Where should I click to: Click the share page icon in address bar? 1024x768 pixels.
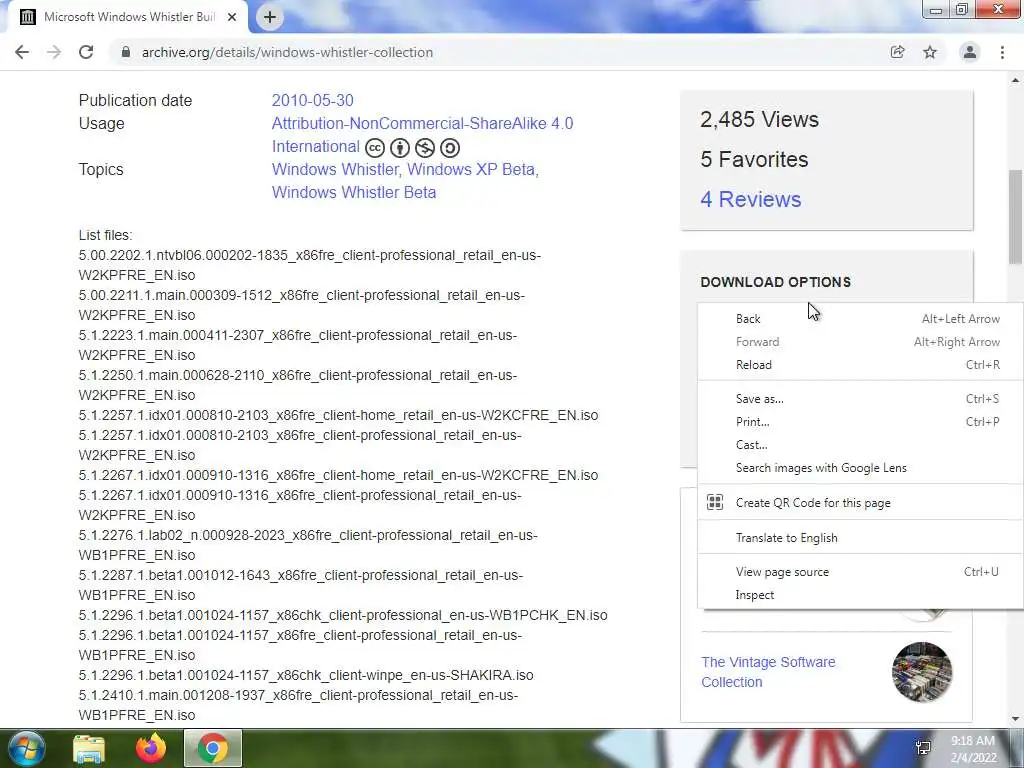point(897,52)
